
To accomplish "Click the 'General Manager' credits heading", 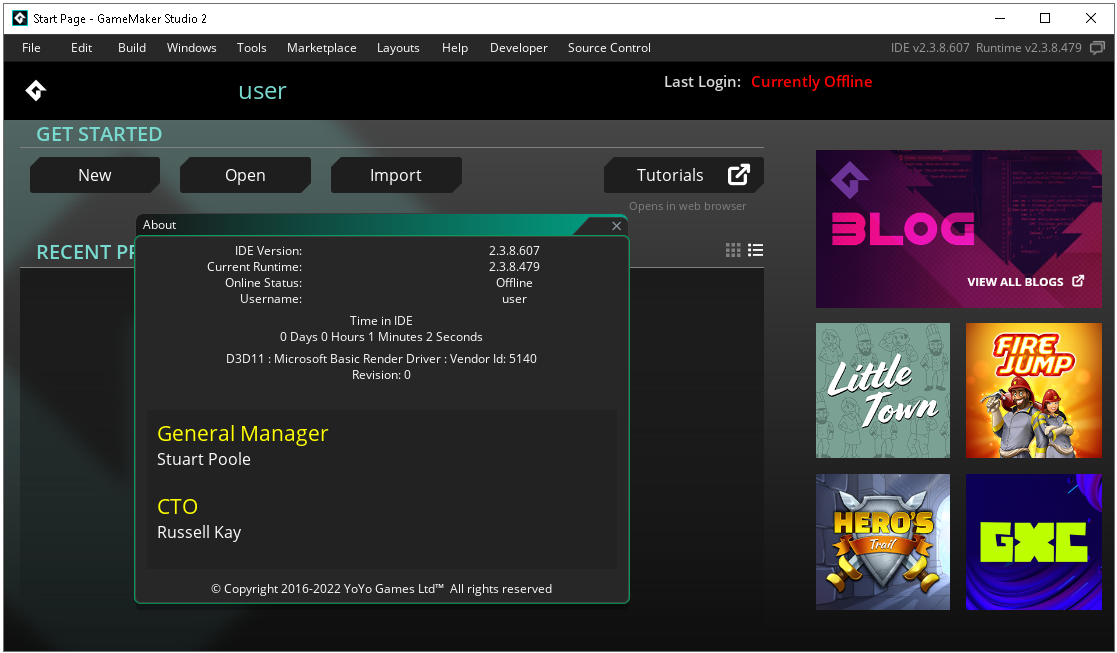I will [x=242, y=434].
